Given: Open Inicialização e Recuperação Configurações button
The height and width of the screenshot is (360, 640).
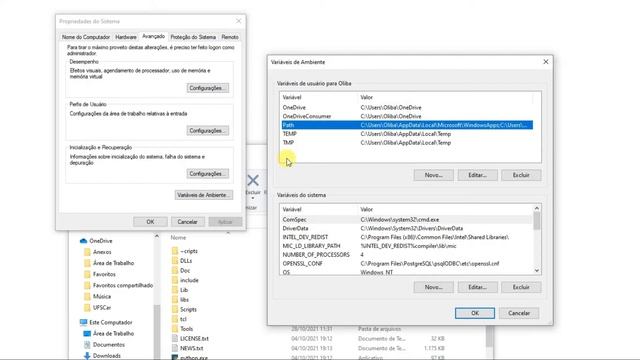Looking at the screenshot, I should click(x=208, y=174).
